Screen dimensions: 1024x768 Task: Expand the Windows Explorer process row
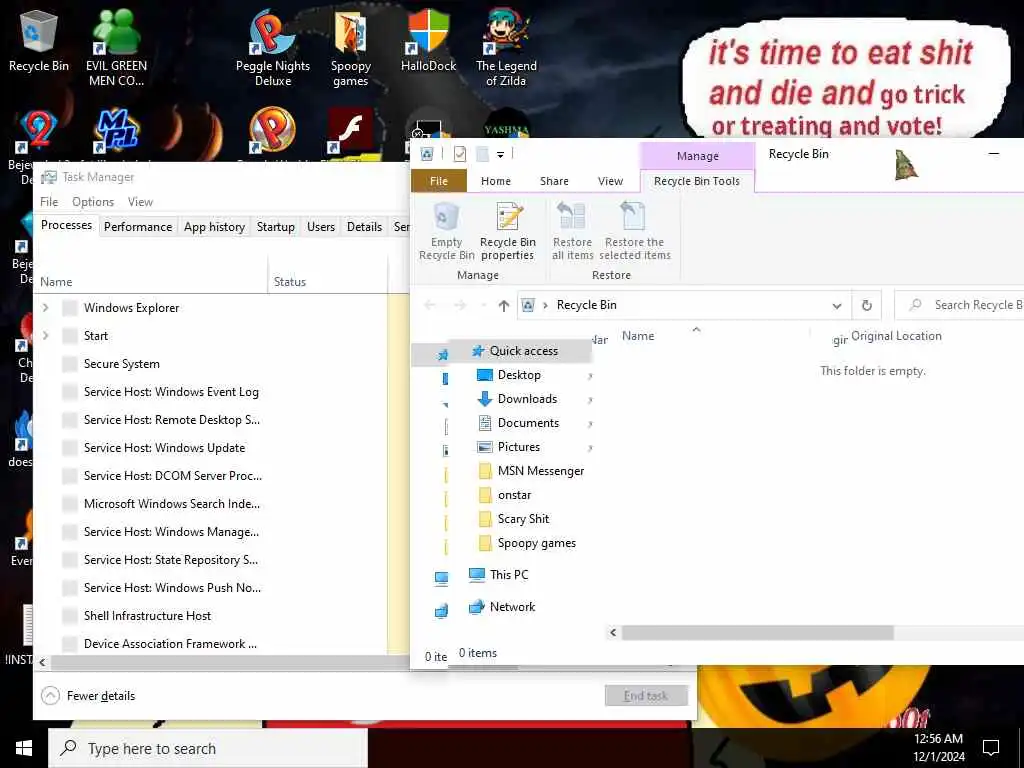45,308
